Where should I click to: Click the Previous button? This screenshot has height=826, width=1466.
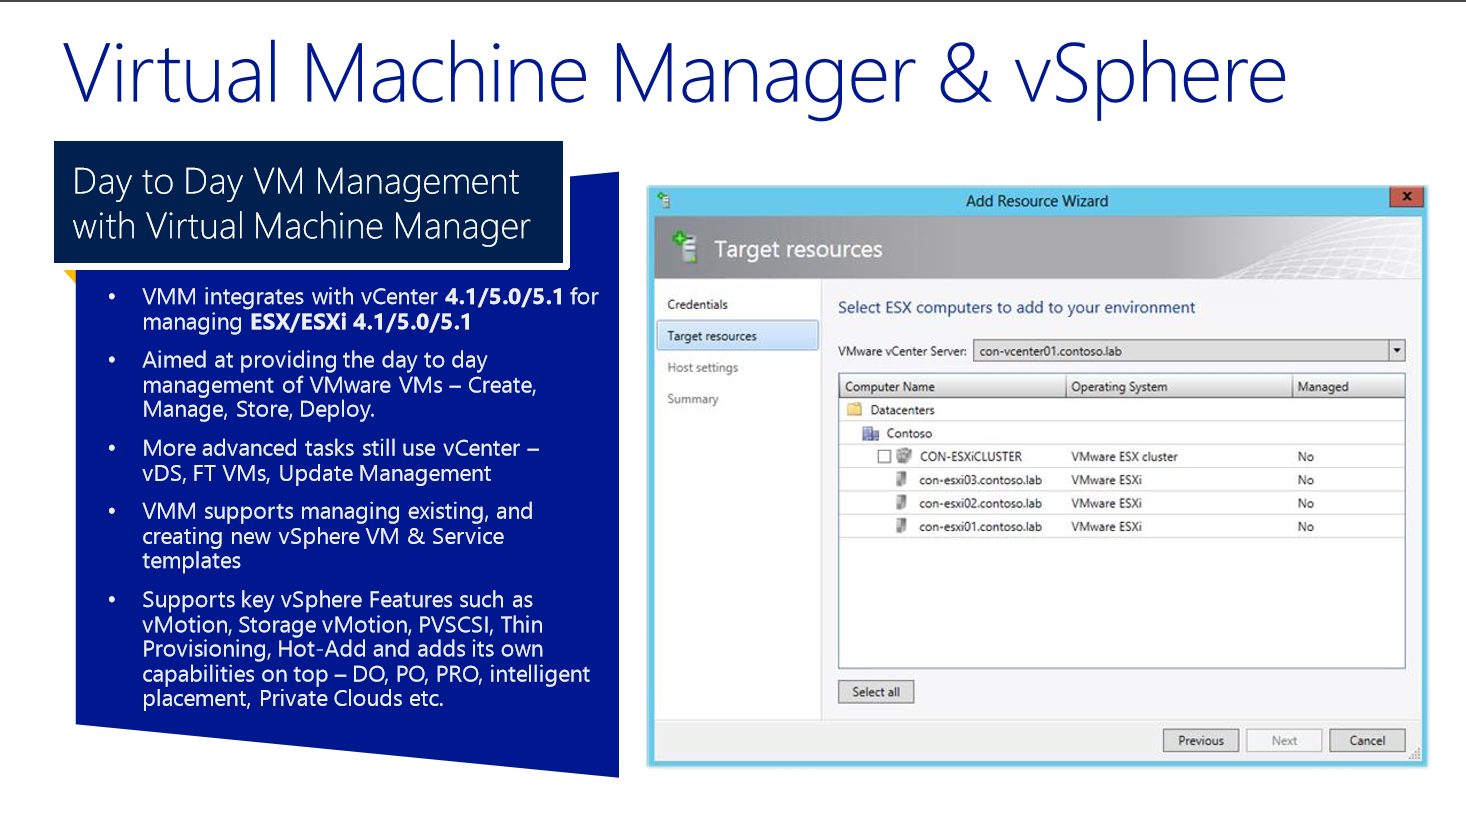click(1201, 741)
